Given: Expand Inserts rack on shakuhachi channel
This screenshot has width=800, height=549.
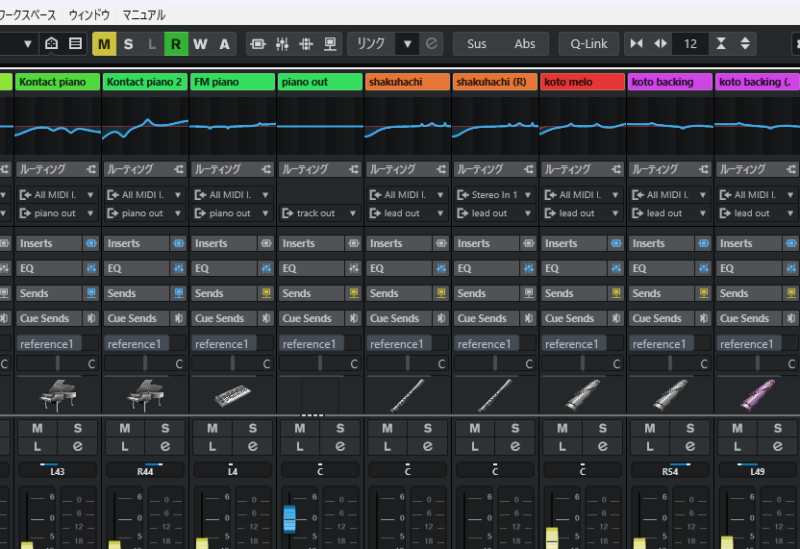Looking at the screenshot, I should coord(400,243).
